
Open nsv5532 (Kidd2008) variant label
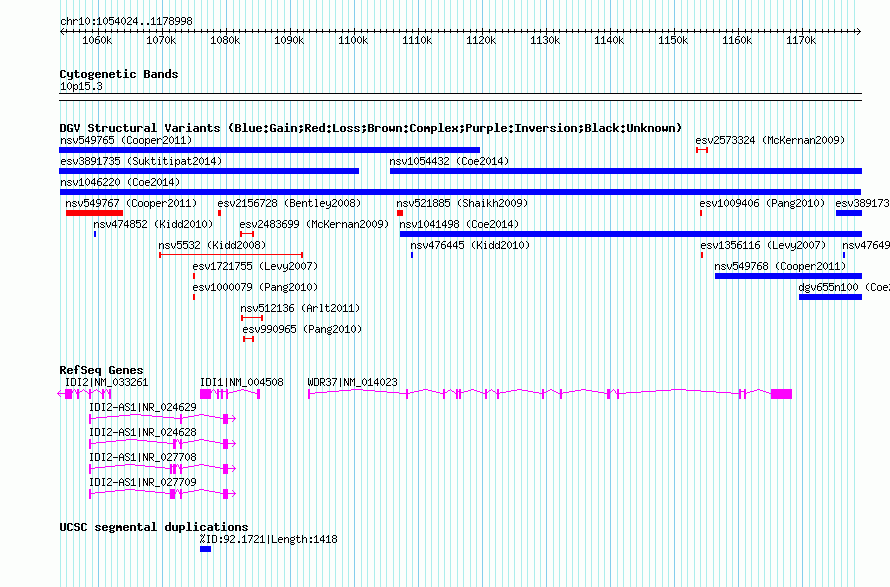point(212,245)
